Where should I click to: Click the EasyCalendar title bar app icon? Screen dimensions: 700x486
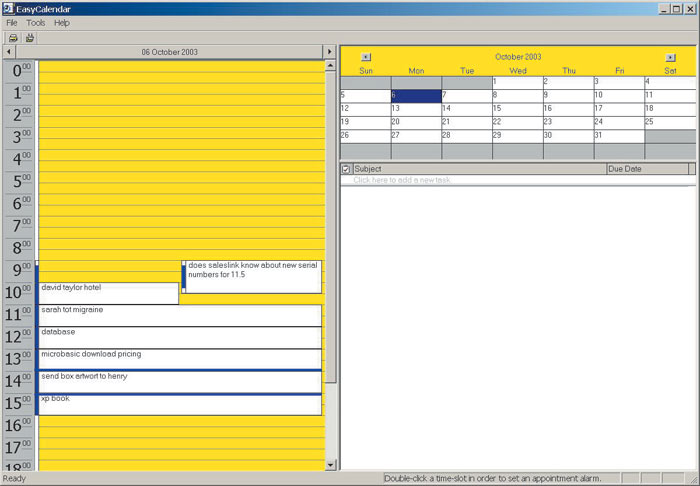click(8, 8)
